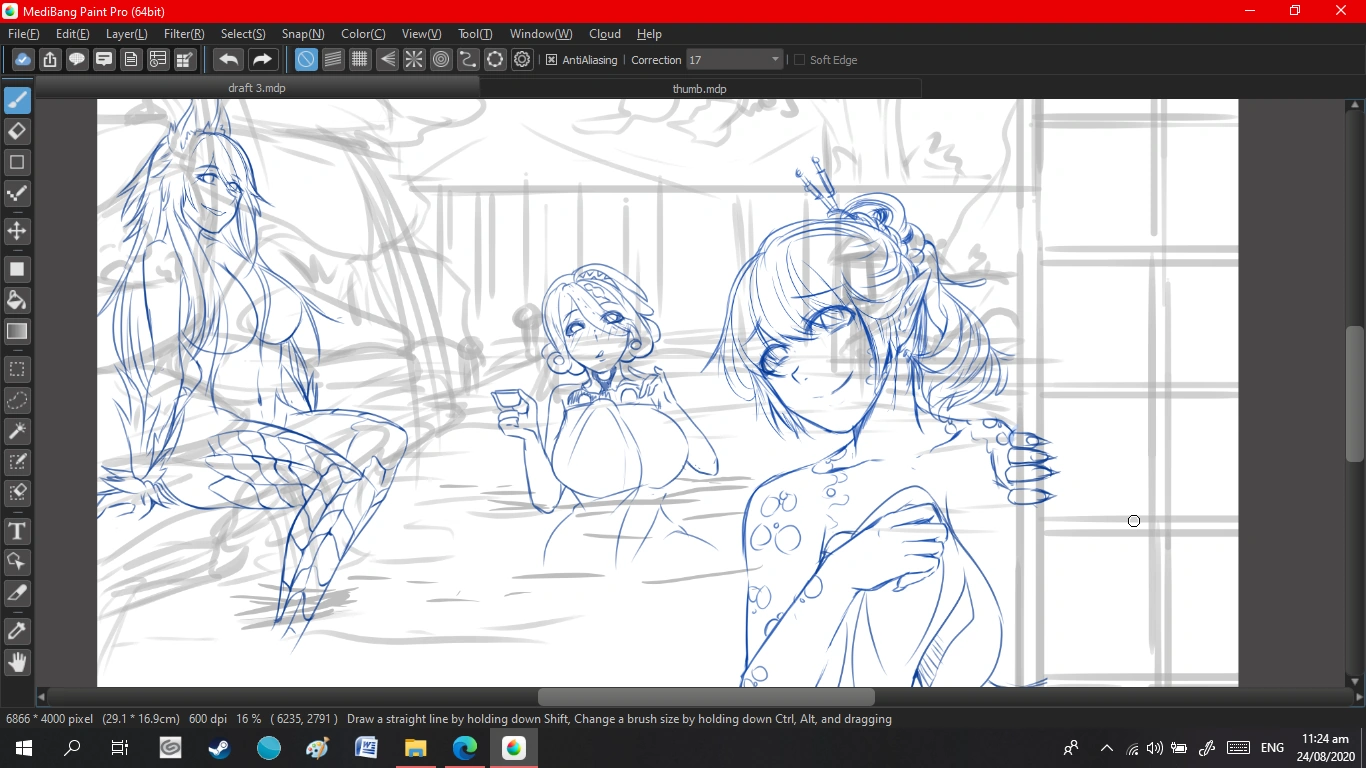Click the document page icon in the toolbar
Viewport: 1366px width, 768px height.
click(131, 60)
